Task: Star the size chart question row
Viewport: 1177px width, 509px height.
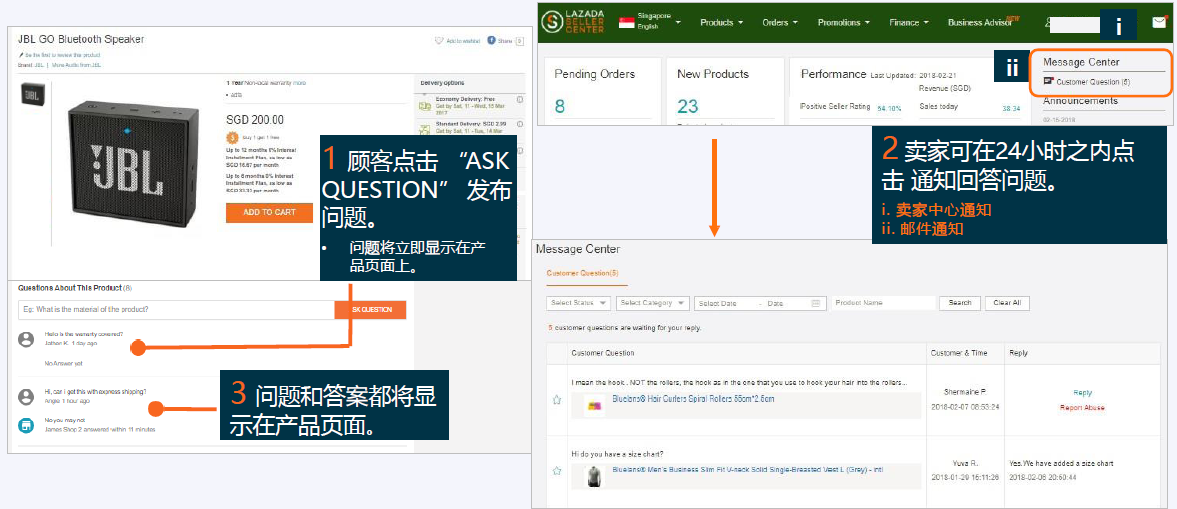Action: point(557,471)
